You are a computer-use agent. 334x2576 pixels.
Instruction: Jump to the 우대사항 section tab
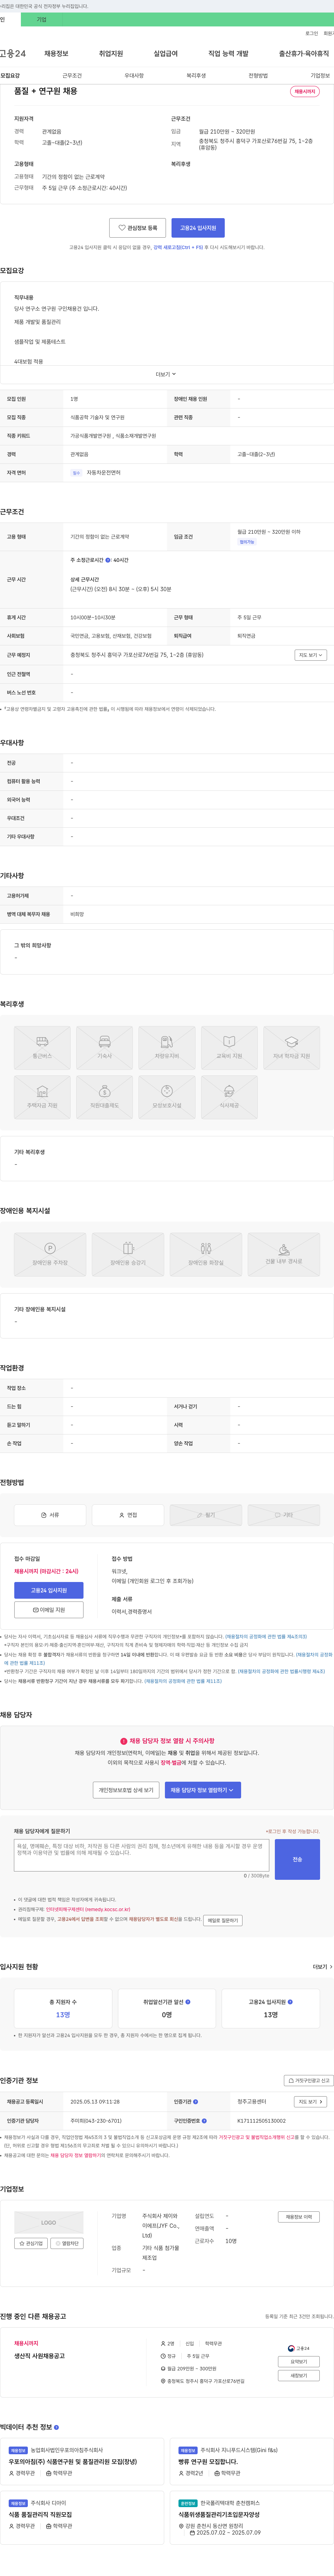click(x=134, y=76)
